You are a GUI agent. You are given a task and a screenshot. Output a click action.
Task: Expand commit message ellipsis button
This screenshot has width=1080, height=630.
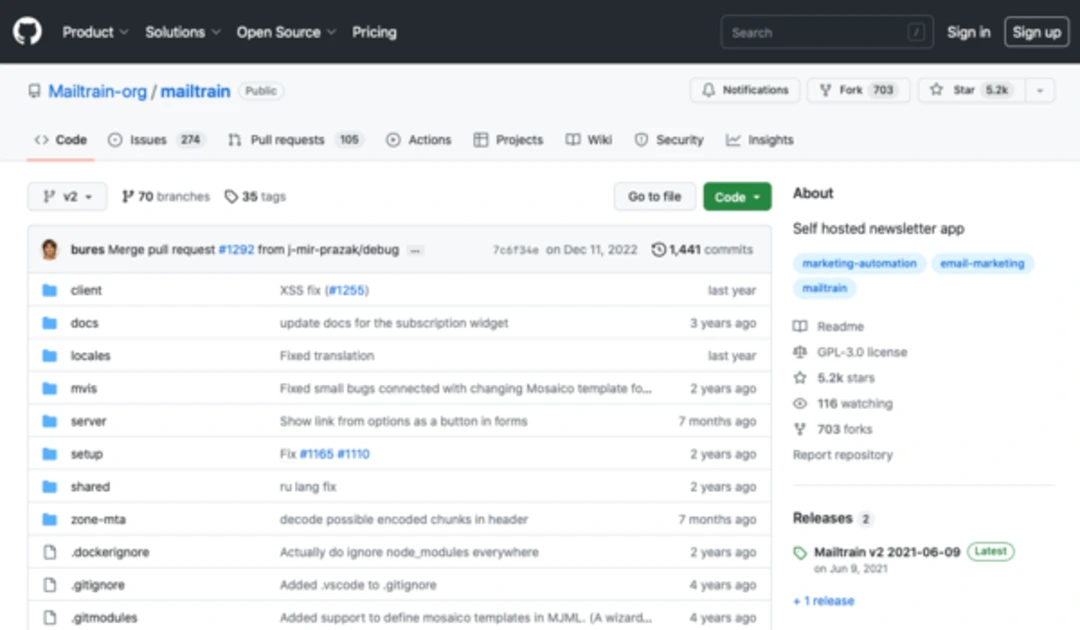[x=415, y=250]
